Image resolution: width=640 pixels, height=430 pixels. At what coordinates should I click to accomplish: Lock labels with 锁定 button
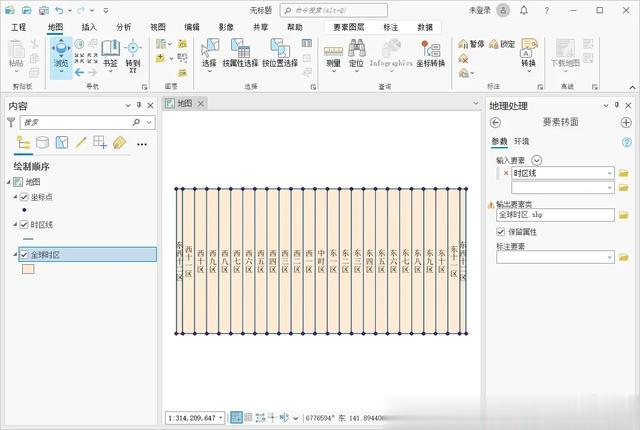coord(502,44)
